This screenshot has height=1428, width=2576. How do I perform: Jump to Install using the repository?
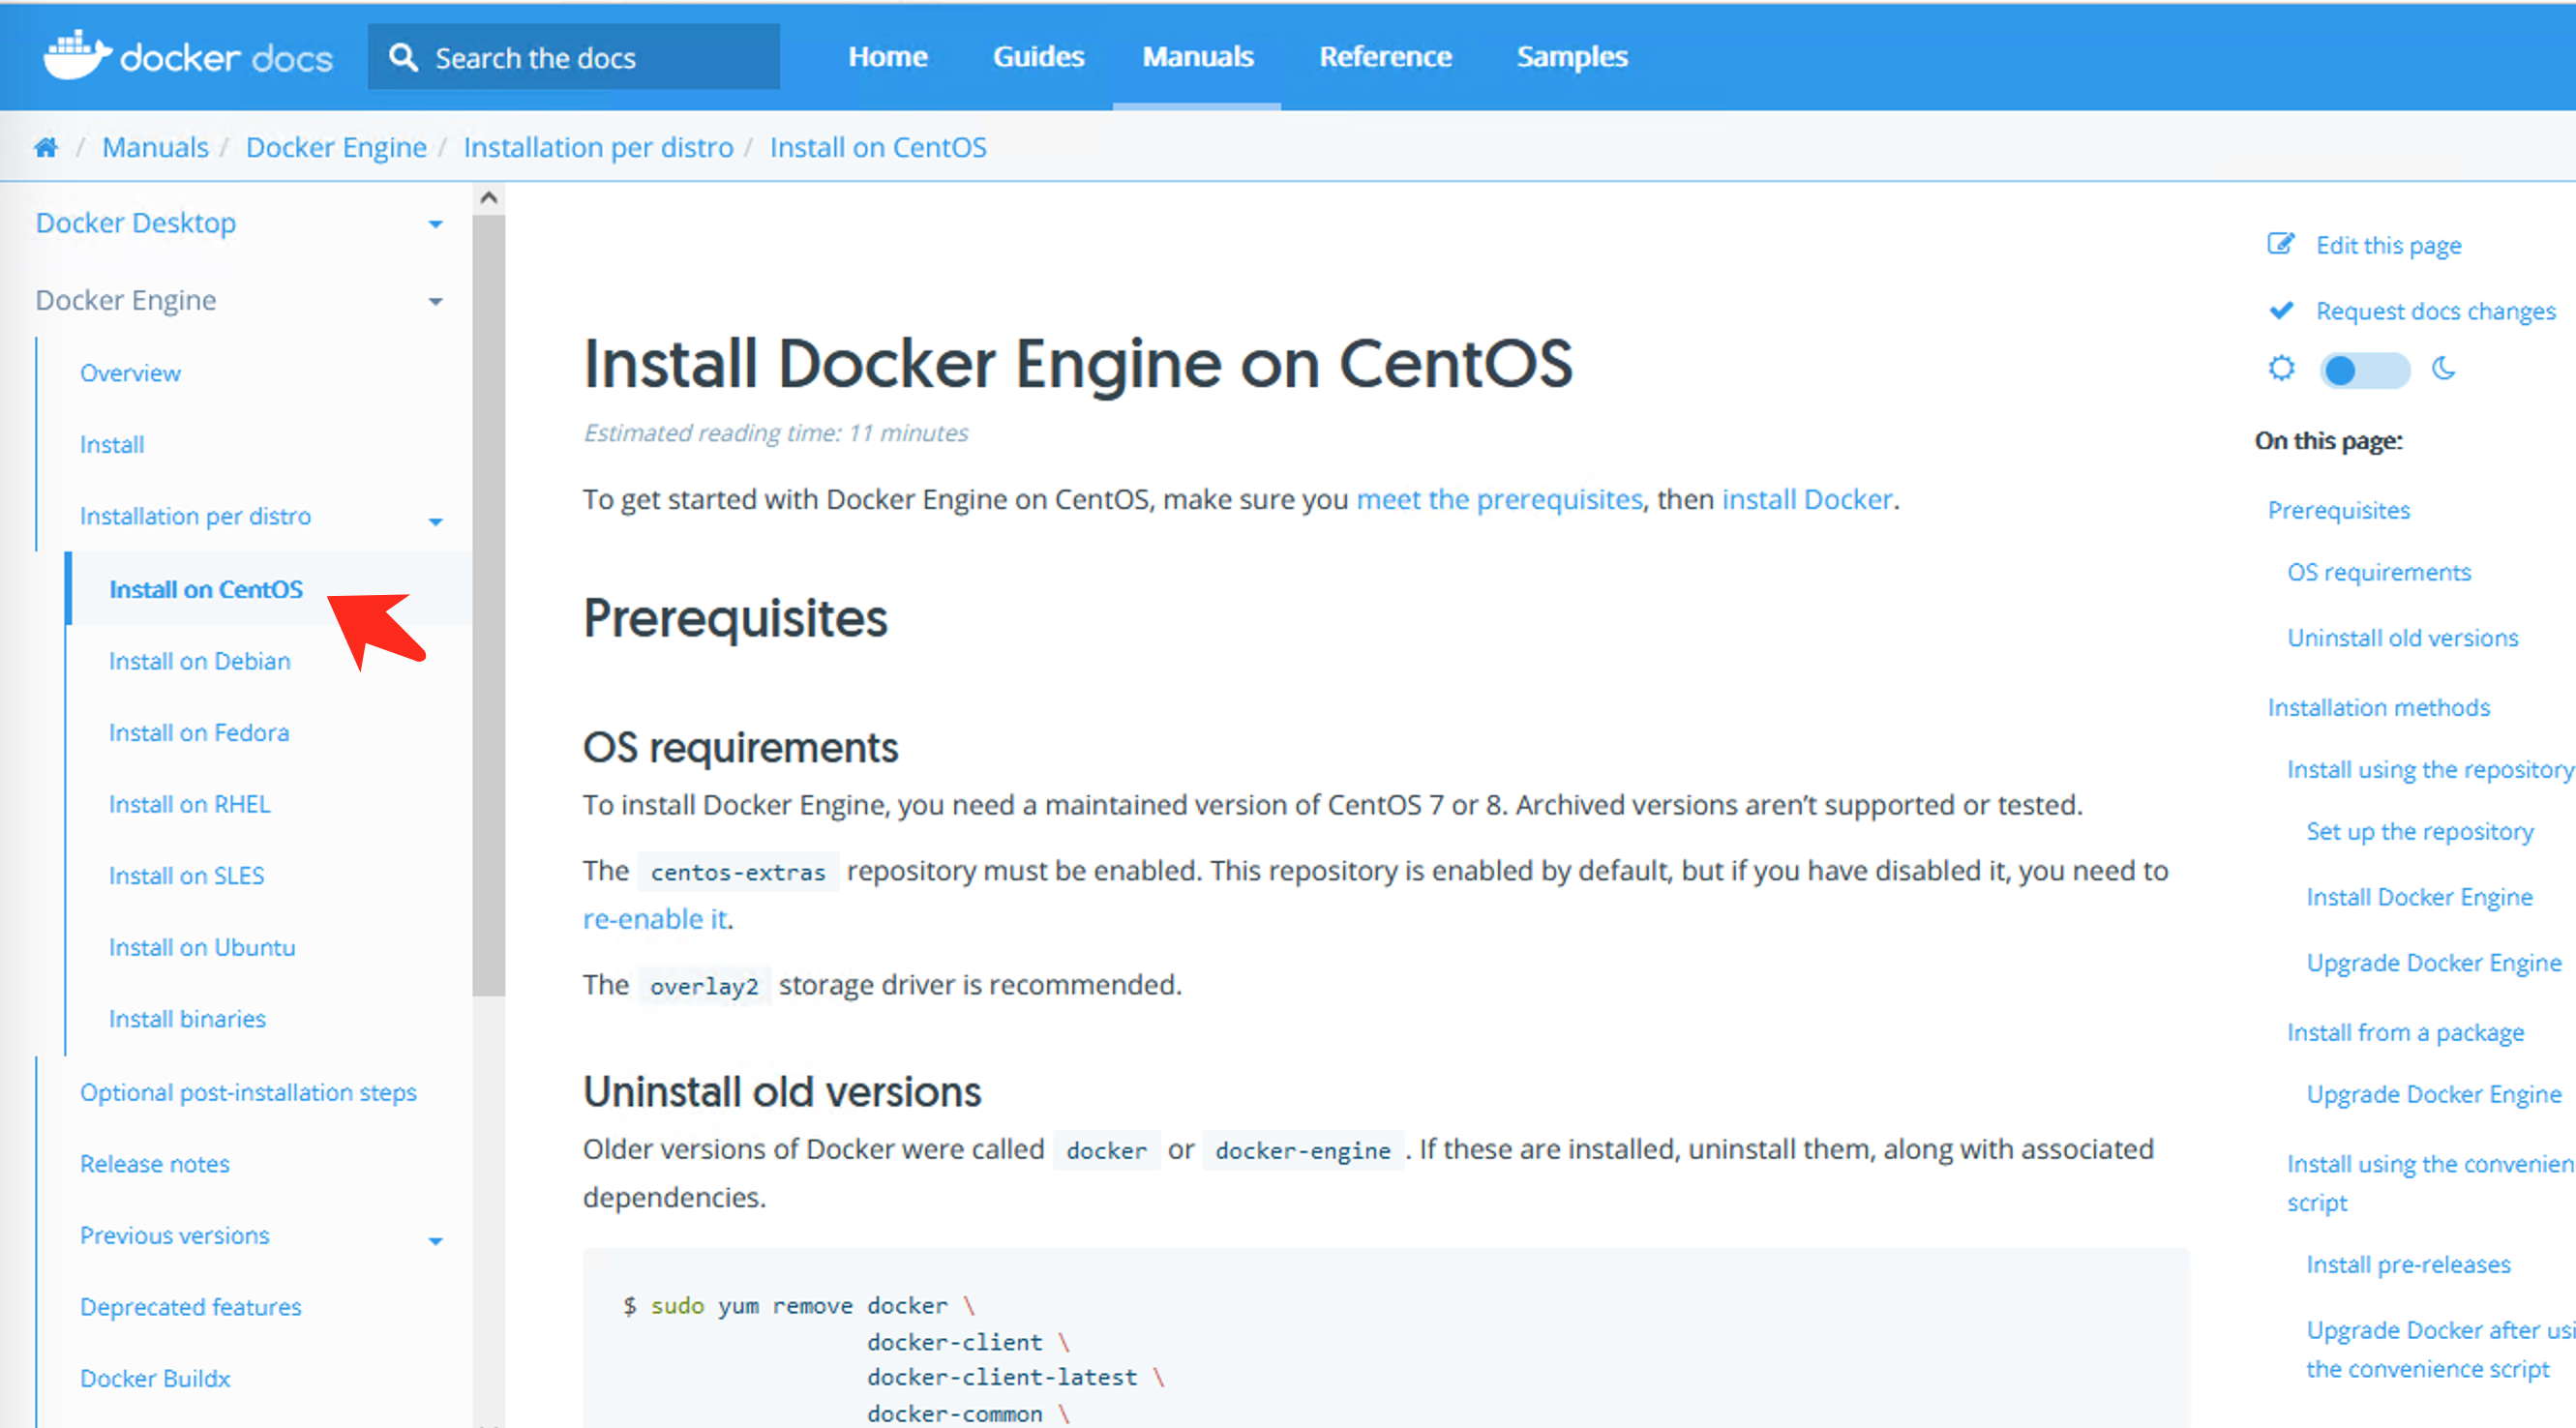click(x=2430, y=770)
